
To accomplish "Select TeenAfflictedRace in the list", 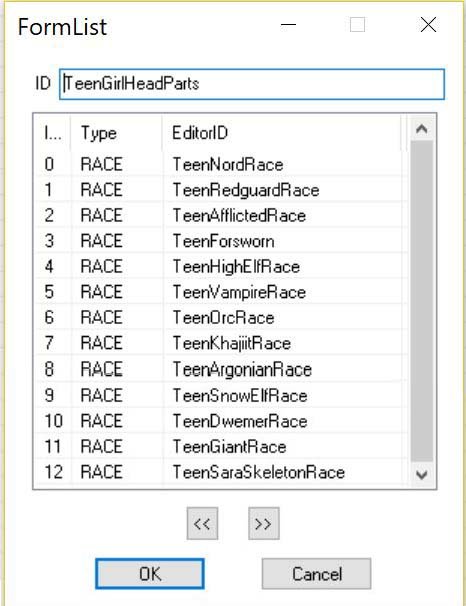I will click(222, 215).
